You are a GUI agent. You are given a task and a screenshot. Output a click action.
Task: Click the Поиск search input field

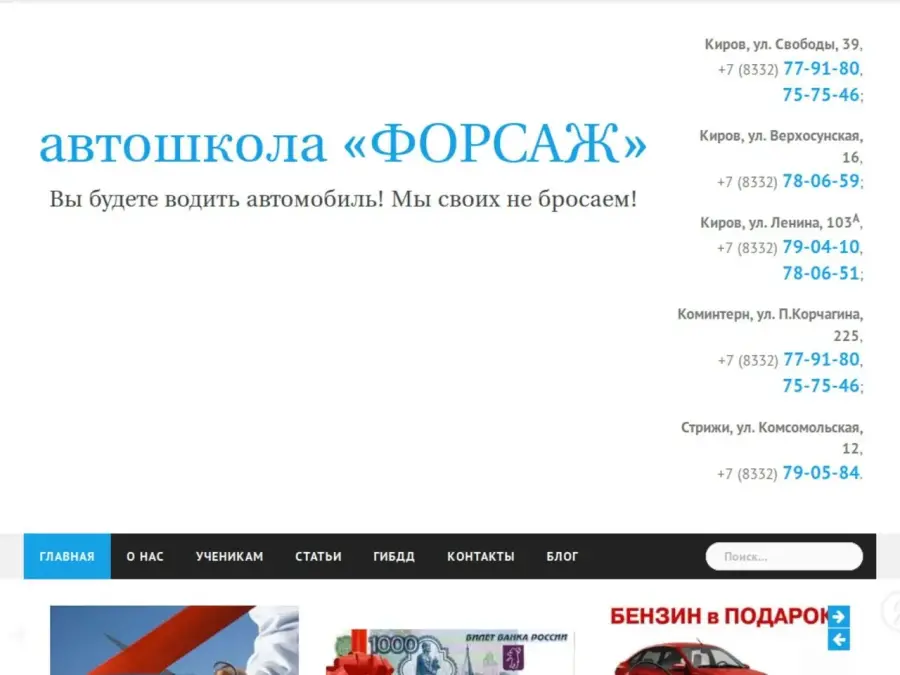[x=784, y=556]
